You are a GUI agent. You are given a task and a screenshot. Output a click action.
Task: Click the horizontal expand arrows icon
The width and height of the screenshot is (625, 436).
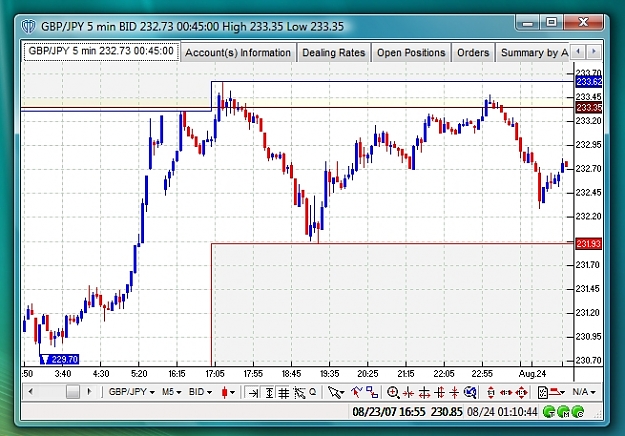pos(424,393)
